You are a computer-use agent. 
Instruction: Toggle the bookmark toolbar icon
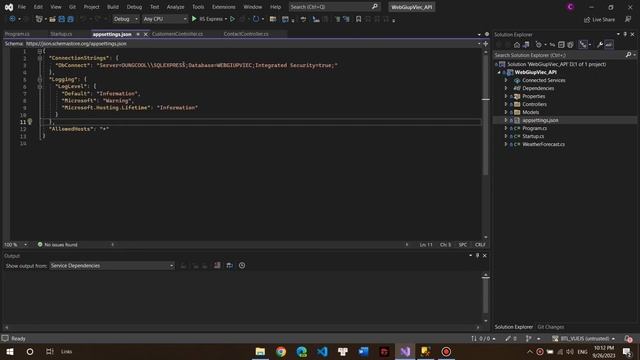358,19
